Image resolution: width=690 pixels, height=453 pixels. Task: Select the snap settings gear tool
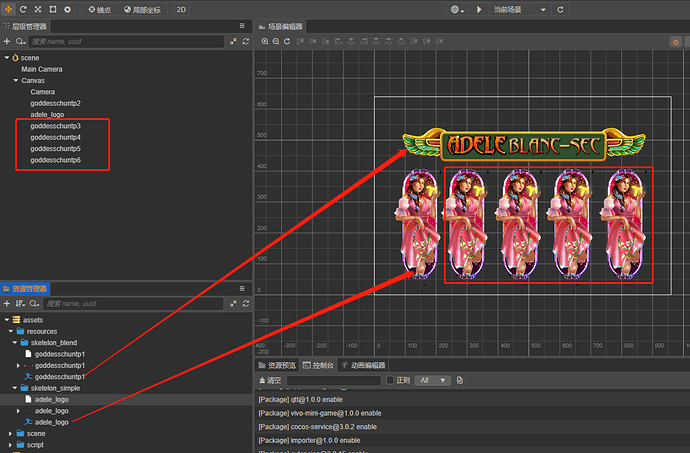(x=67, y=9)
